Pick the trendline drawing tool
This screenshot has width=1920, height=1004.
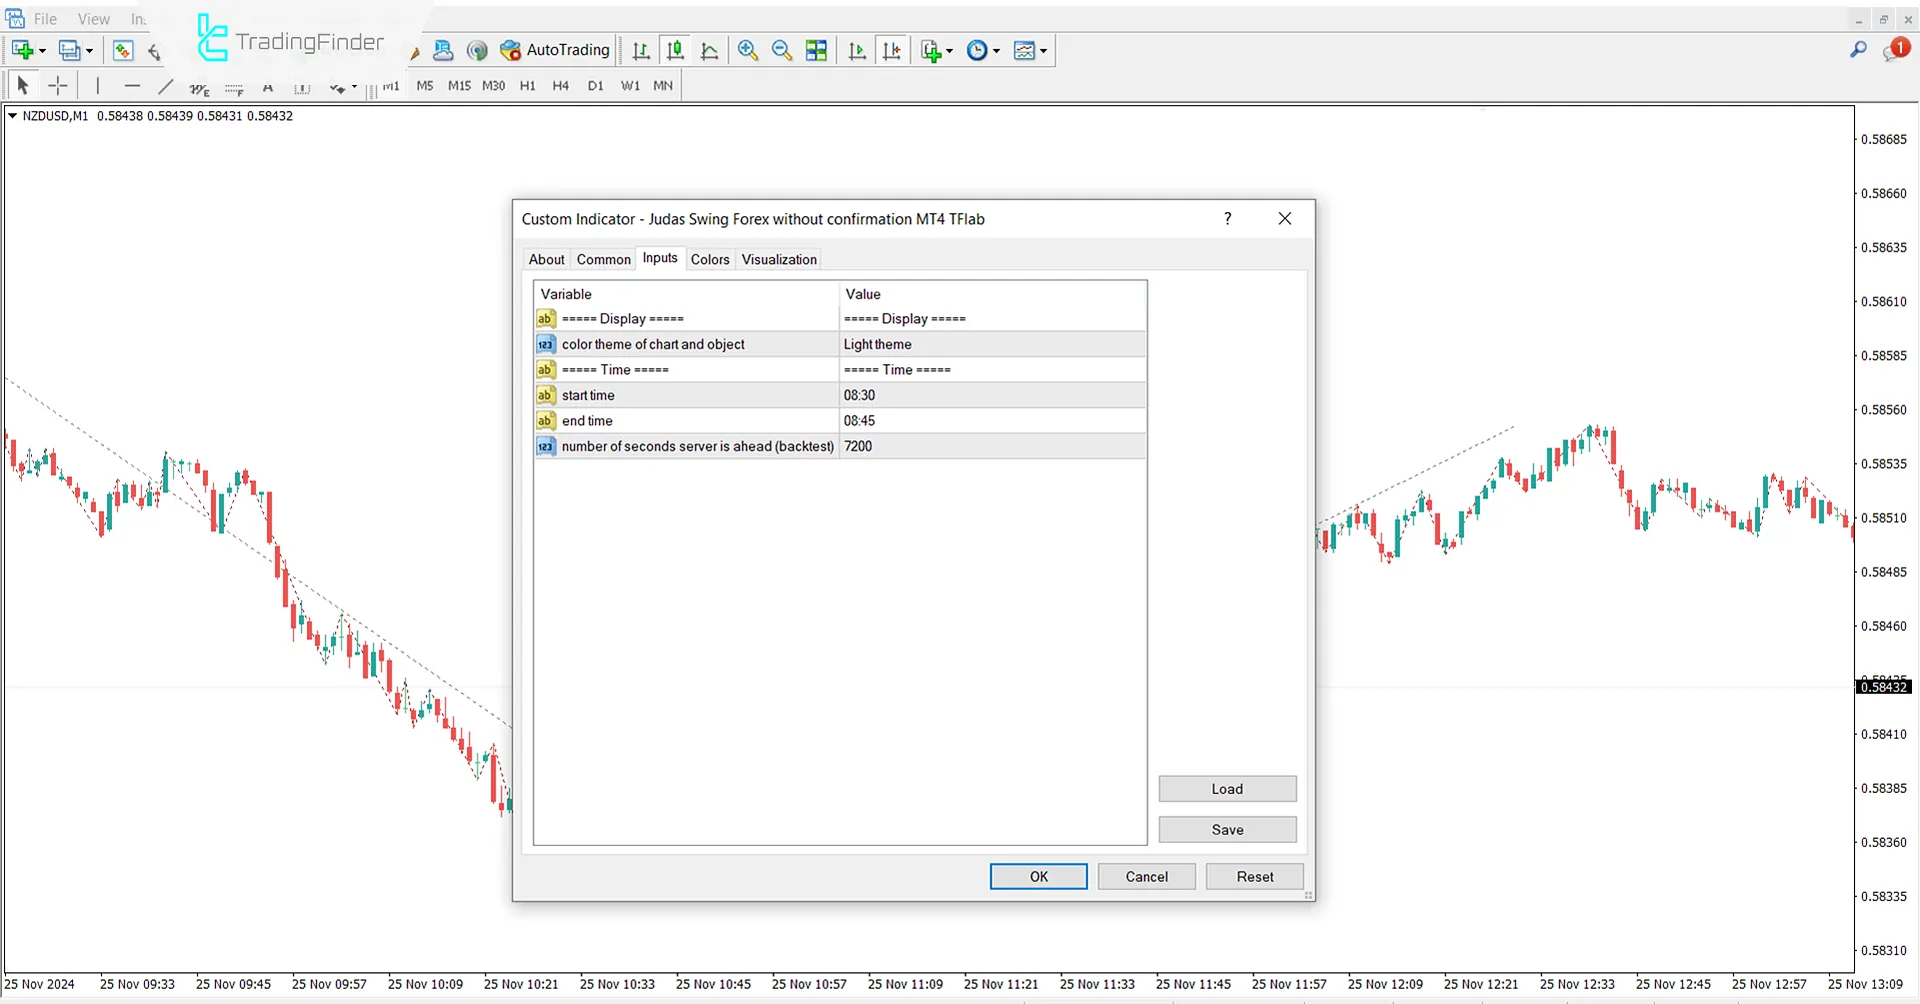[x=166, y=88]
